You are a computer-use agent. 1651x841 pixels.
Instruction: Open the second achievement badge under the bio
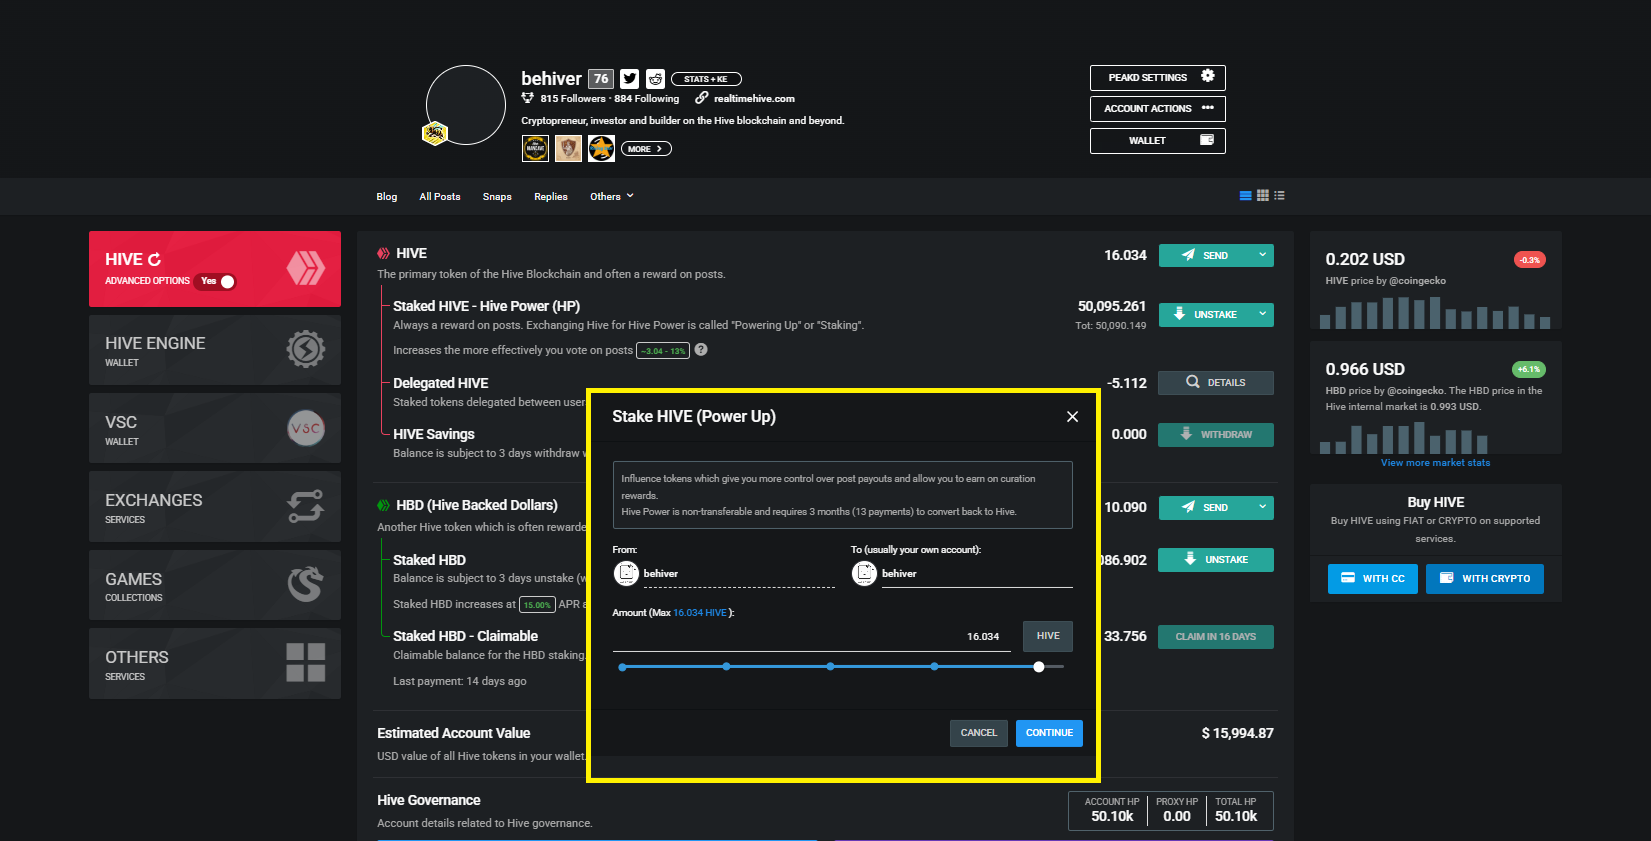click(568, 148)
